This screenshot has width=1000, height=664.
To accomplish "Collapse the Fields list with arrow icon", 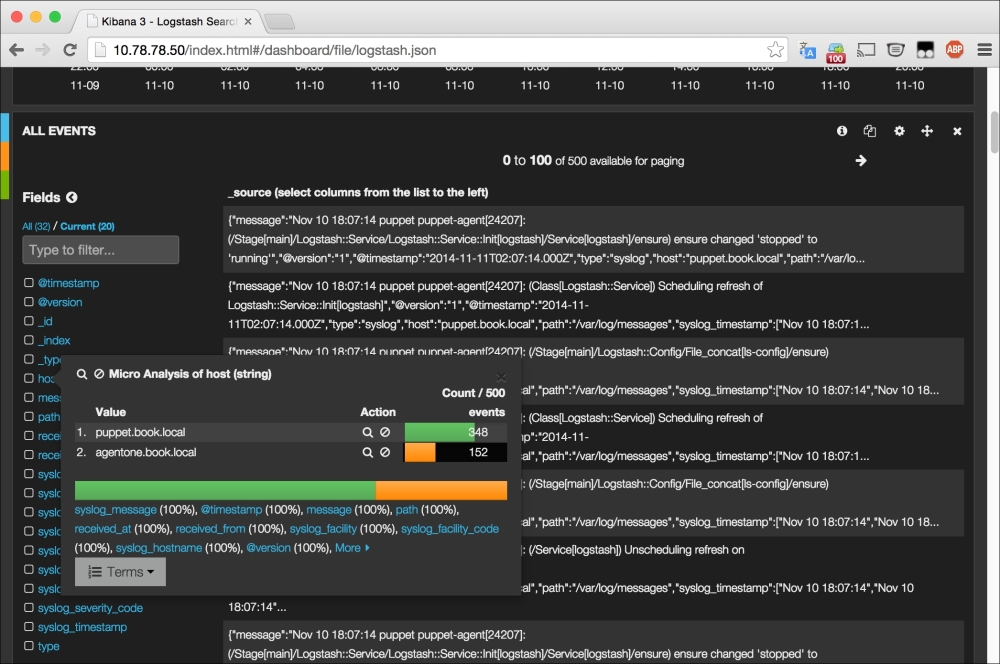I will 72,198.
